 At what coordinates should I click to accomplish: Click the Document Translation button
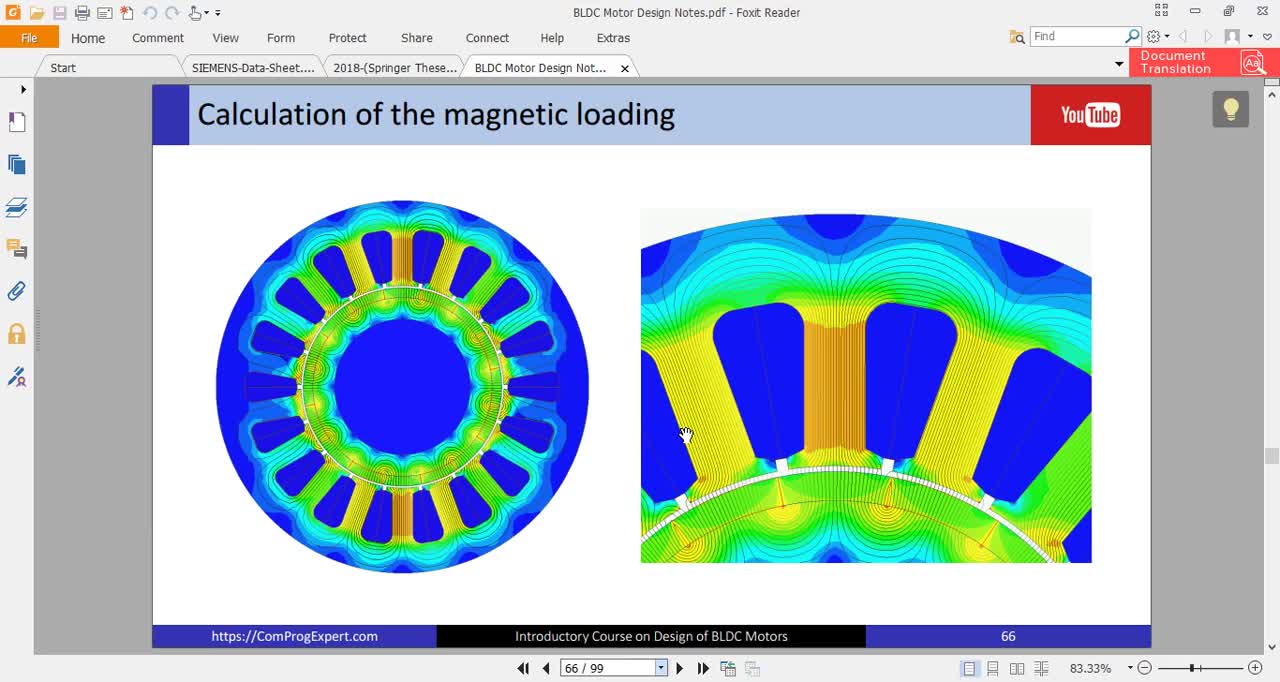tap(1204, 62)
